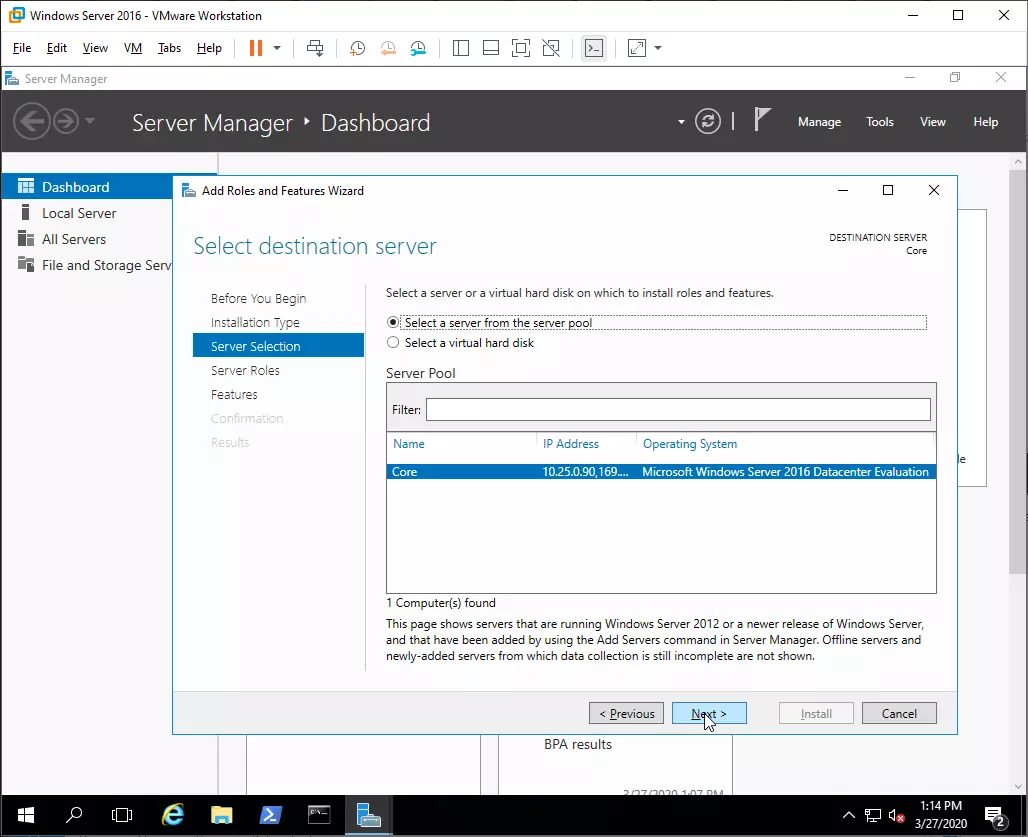This screenshot has width=1028, height=837.
Task: Go to Before You Begin wizard step
Action: click(x=258, y=298)
